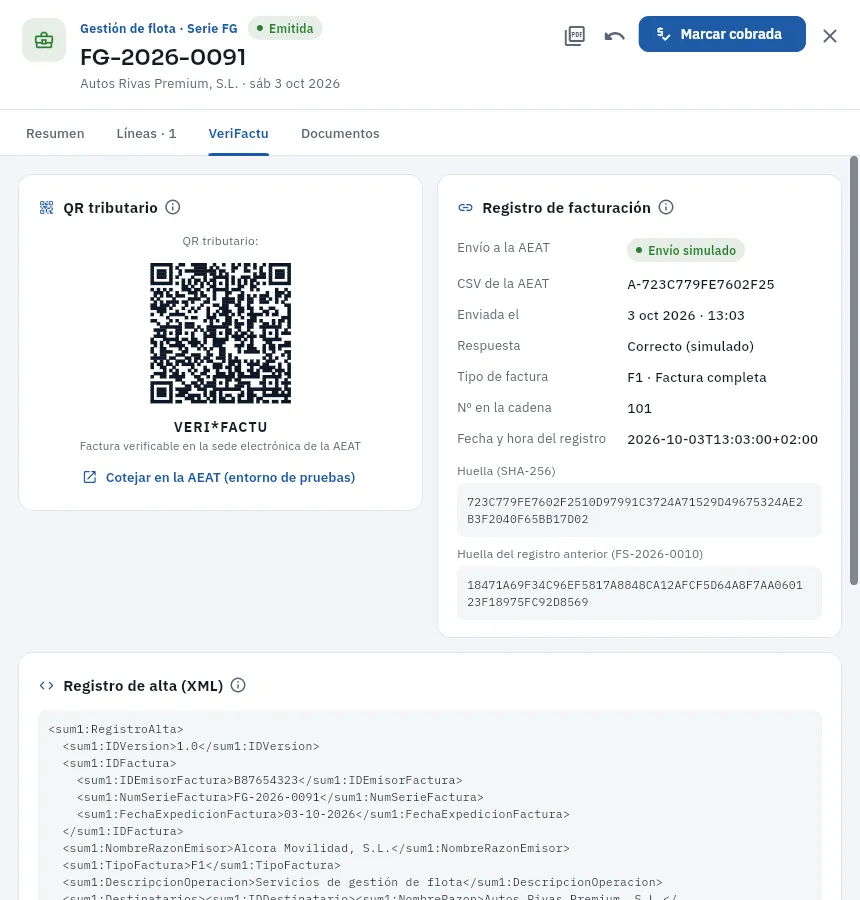Click timestamp 2026-10-03T13:03:00+02:00
This screenshot has height=900, width=860.
(722, 439)
